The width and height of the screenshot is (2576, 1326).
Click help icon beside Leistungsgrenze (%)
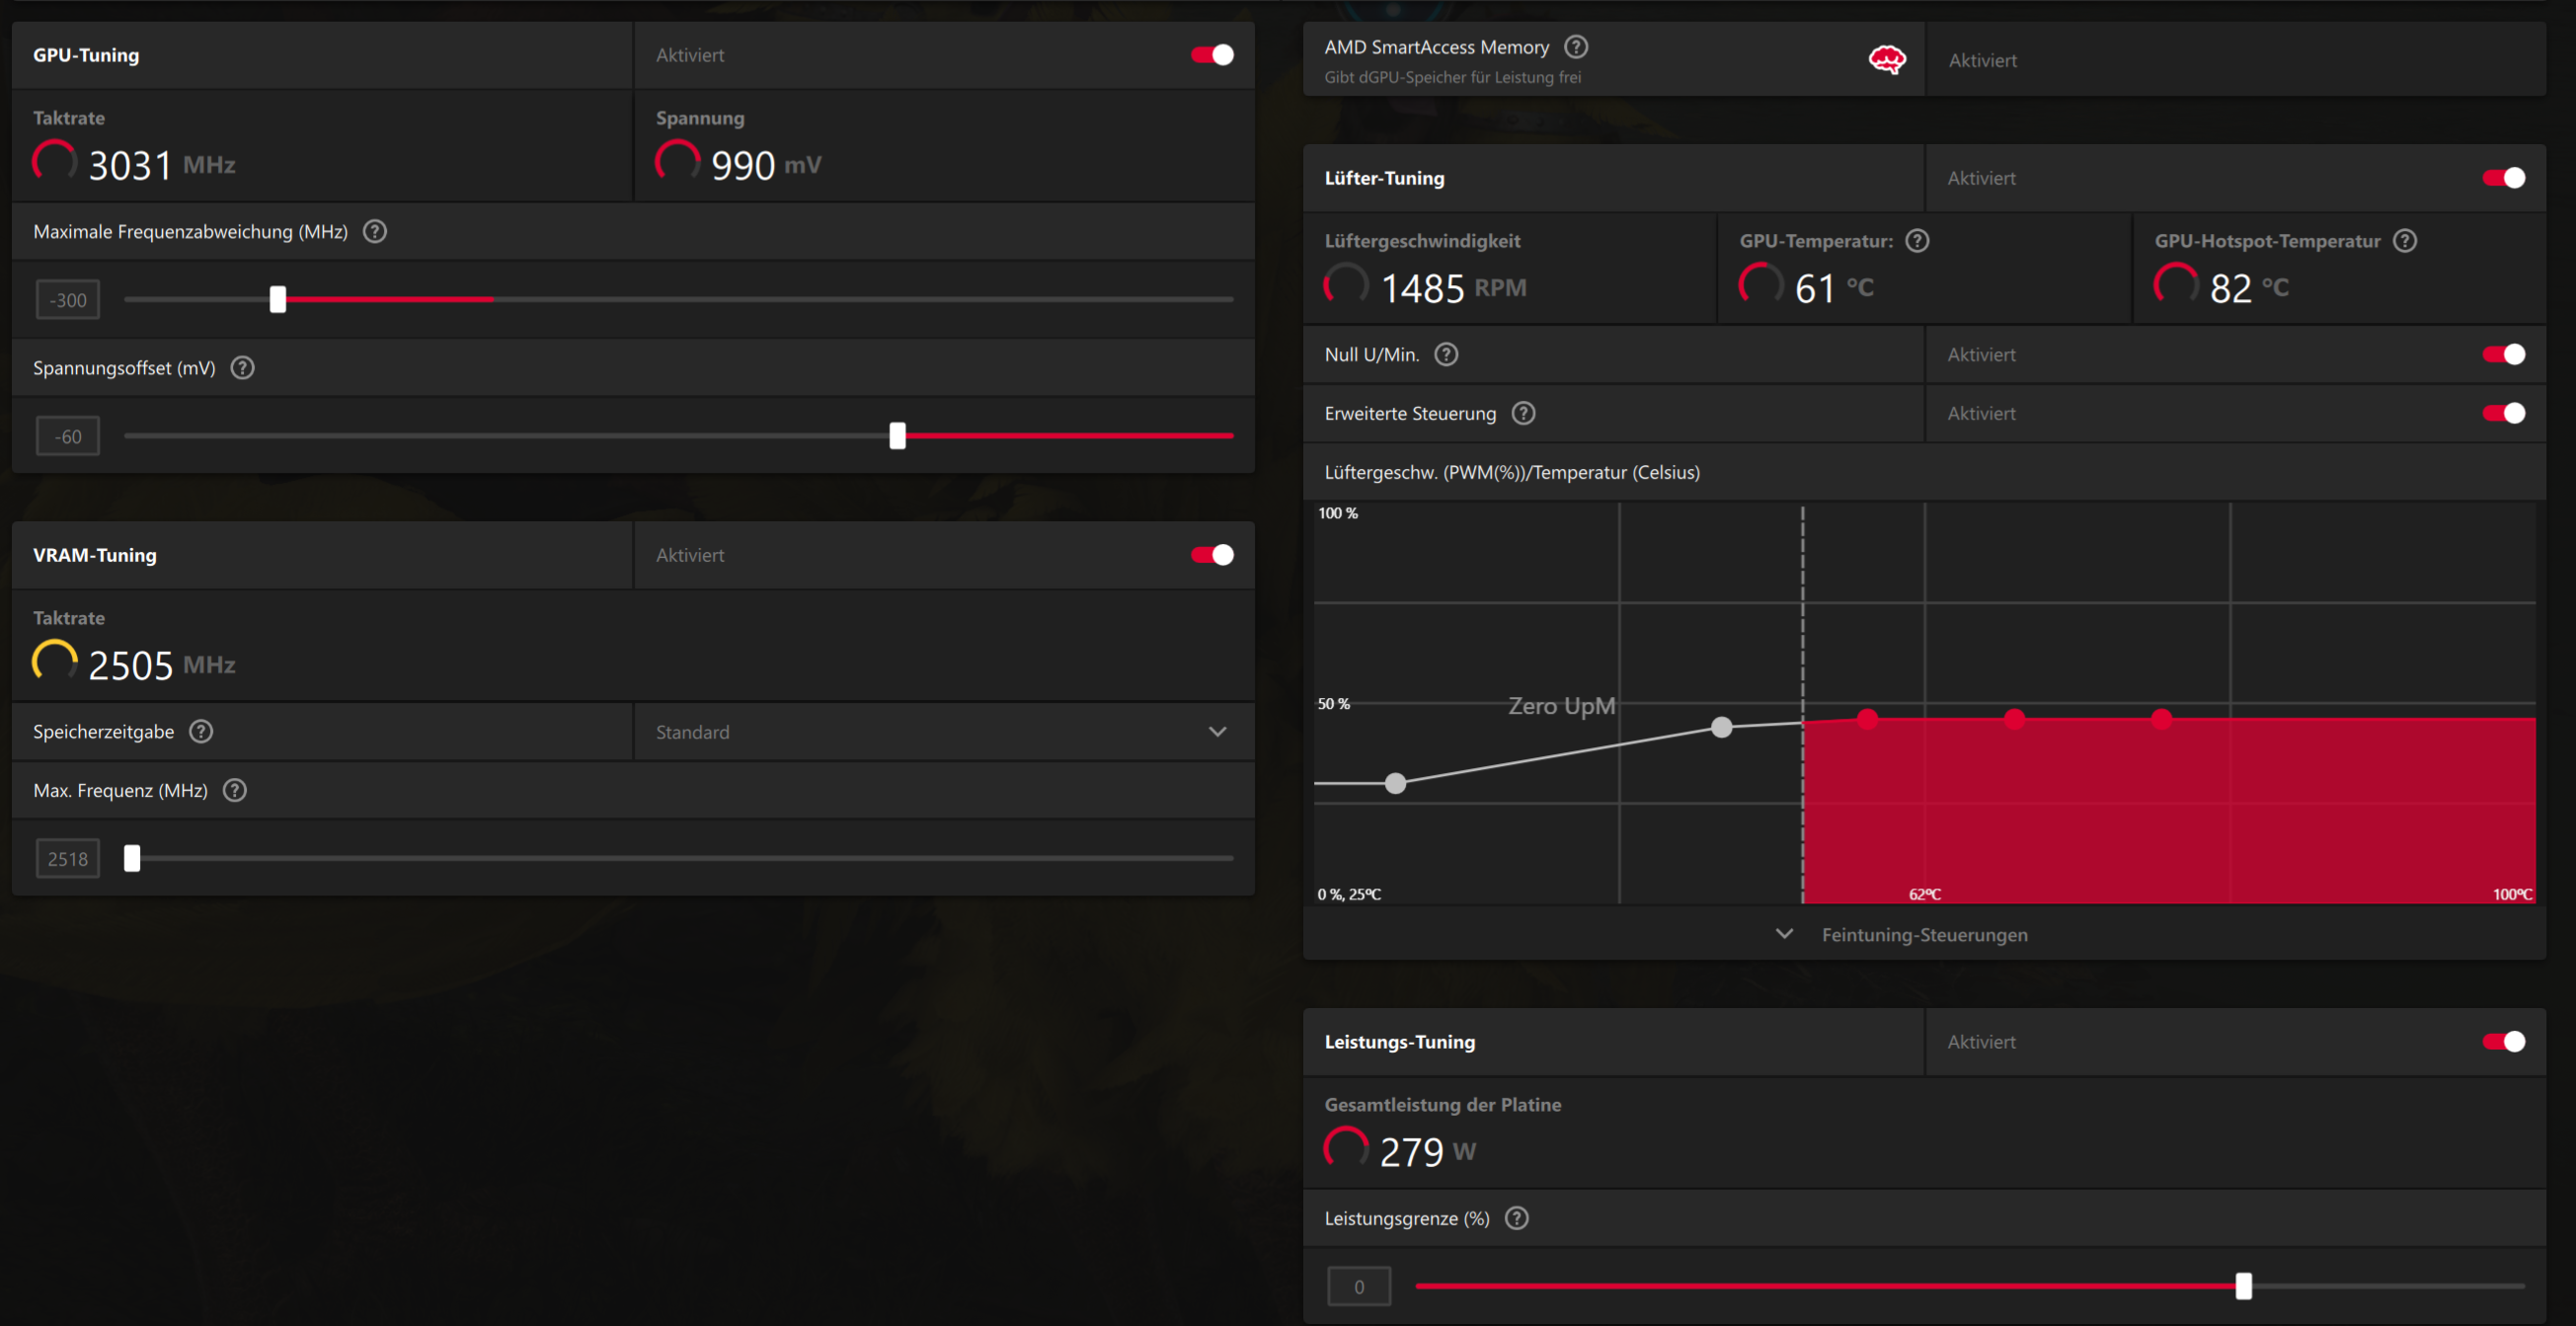click(x=1517, y=1219)
